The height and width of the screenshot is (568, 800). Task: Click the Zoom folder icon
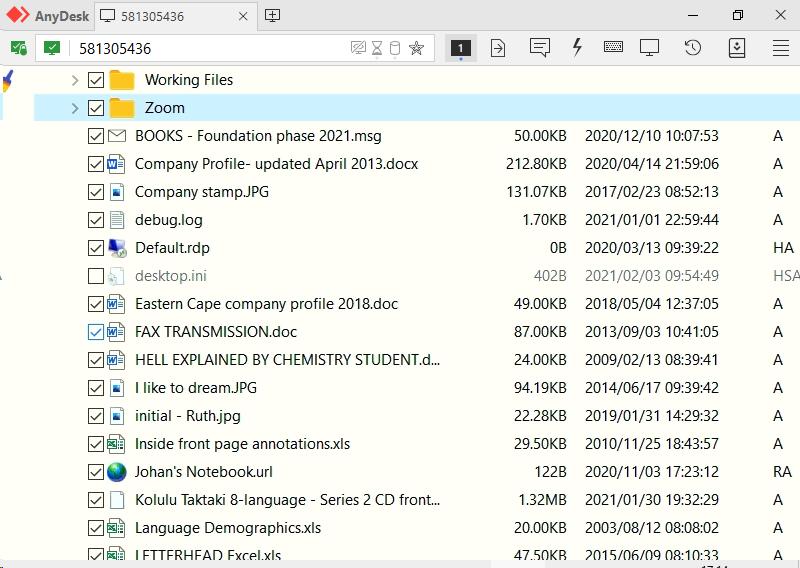(x=121, y=108)
